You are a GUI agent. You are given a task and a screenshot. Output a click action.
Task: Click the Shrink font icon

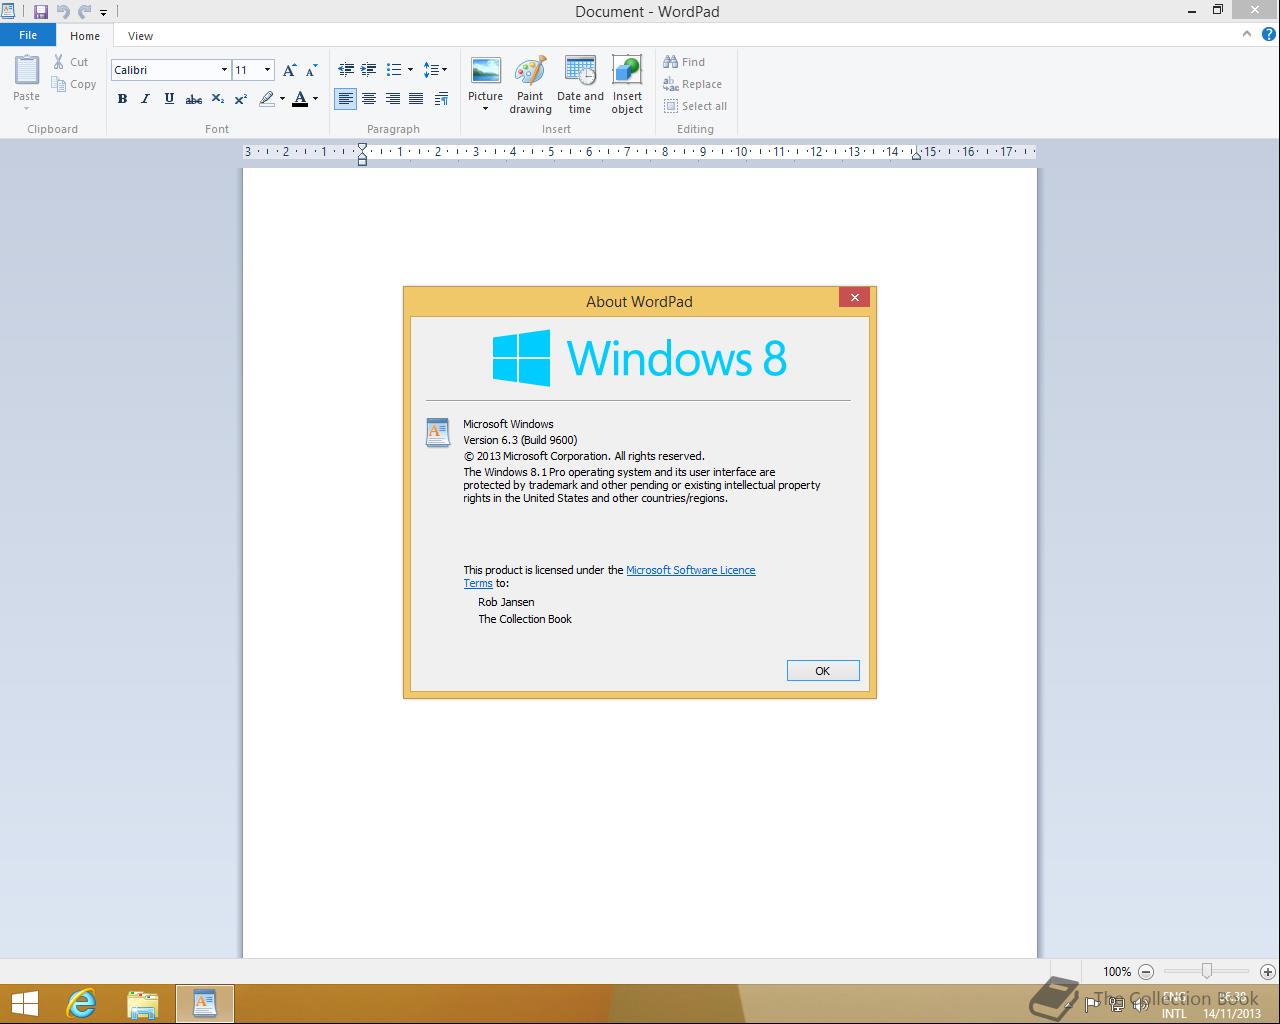[x=311, y=70]
